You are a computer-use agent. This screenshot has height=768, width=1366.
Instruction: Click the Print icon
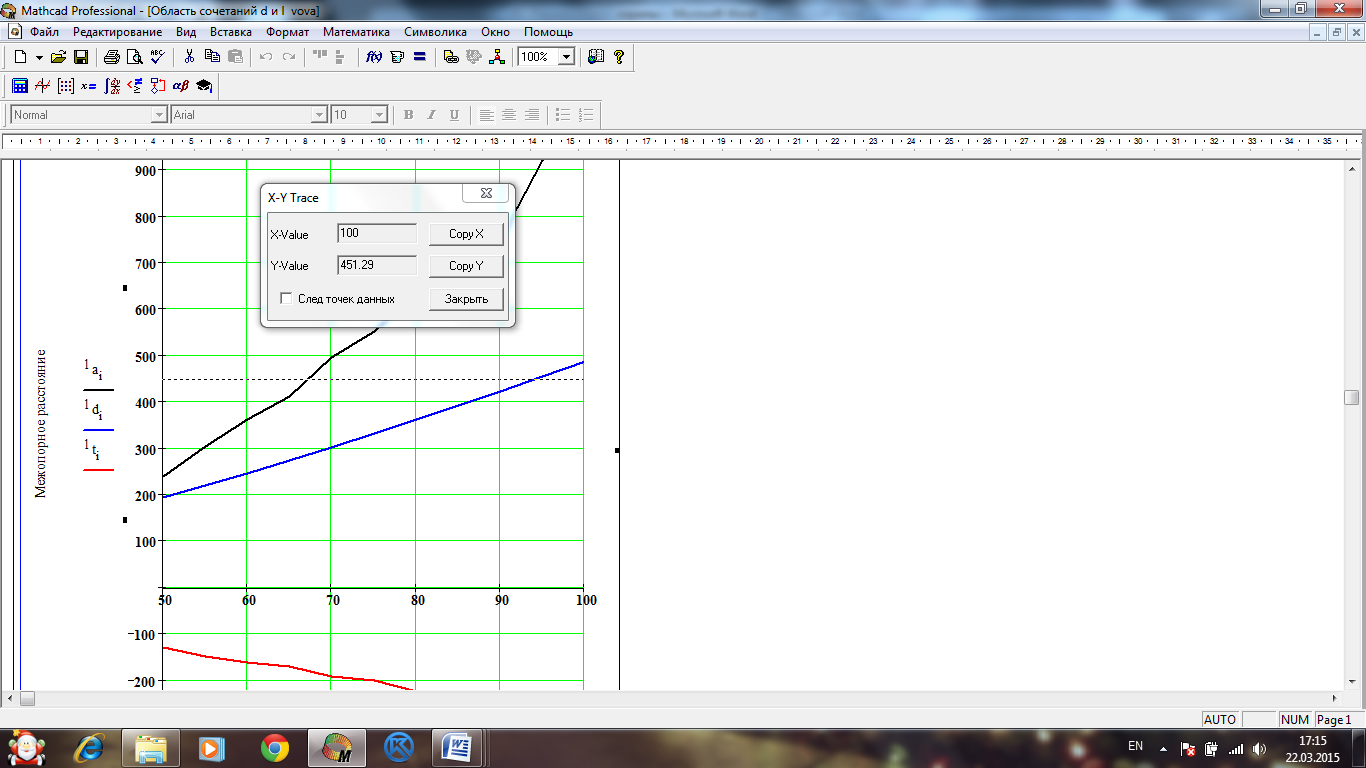tap(112, 57)
